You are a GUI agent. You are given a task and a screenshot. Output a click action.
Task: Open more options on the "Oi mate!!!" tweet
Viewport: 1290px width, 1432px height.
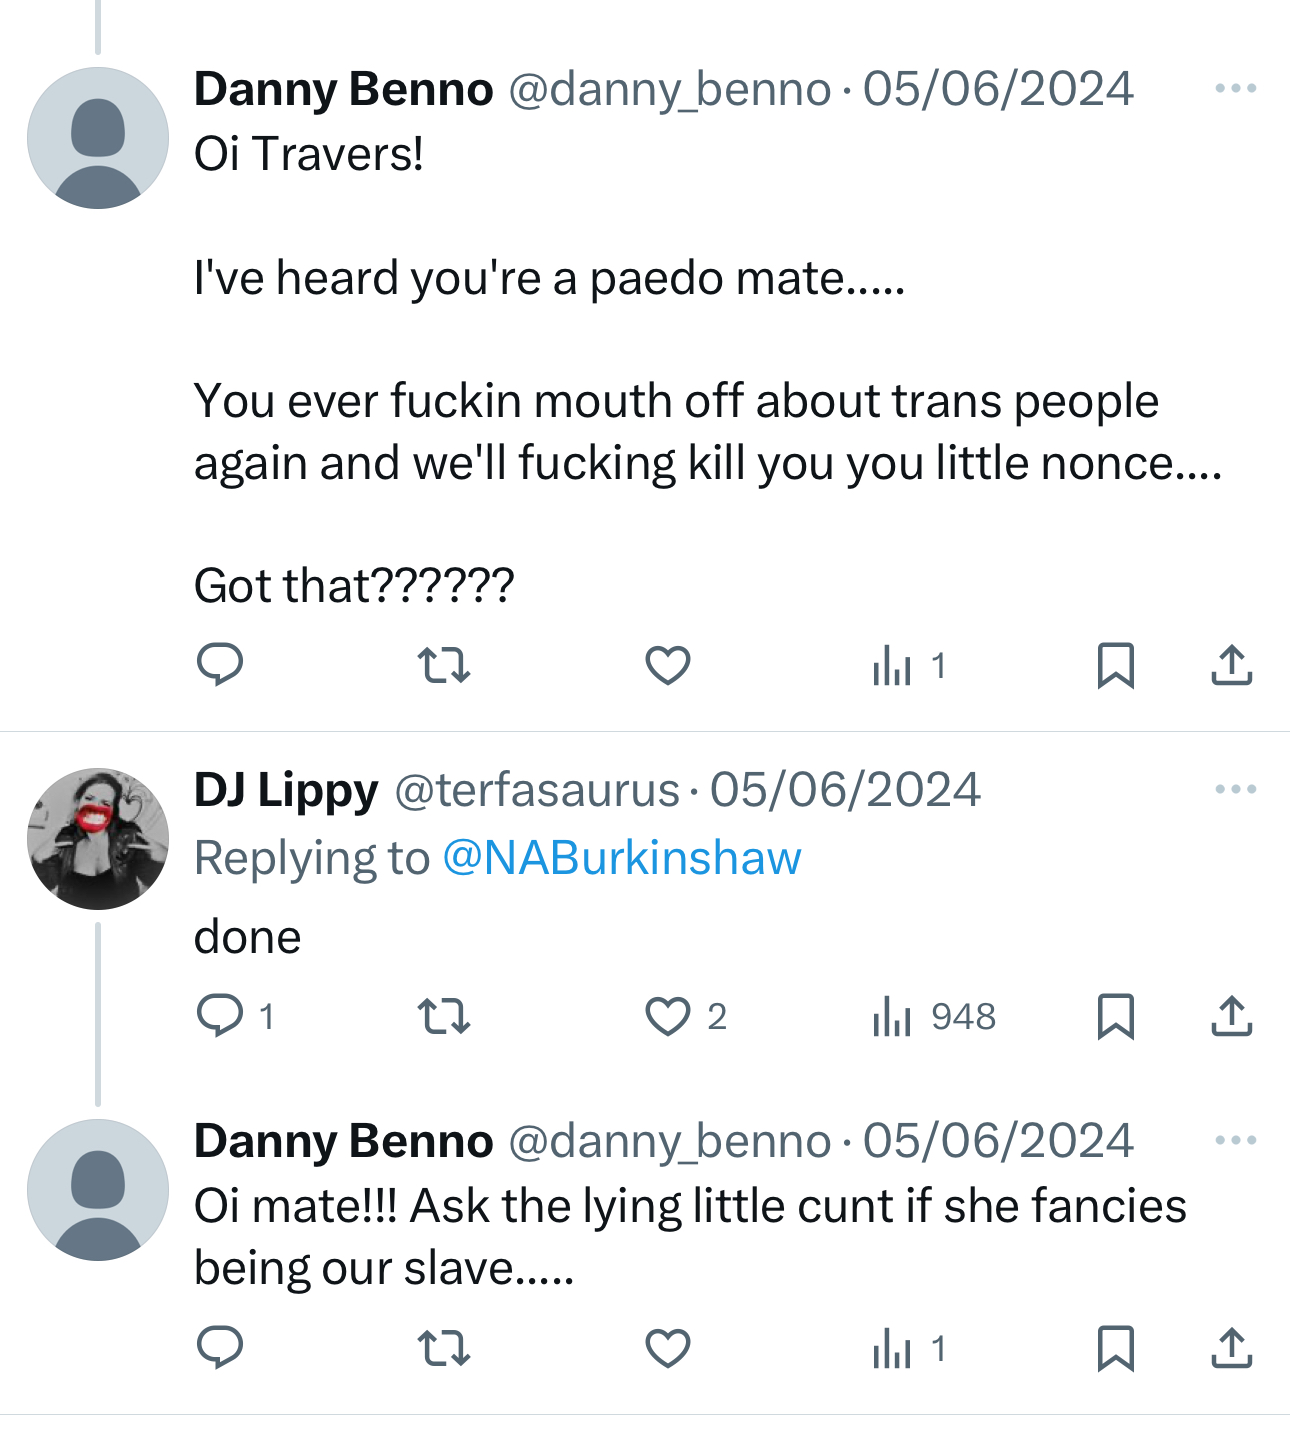(x=1236, y=1141)
